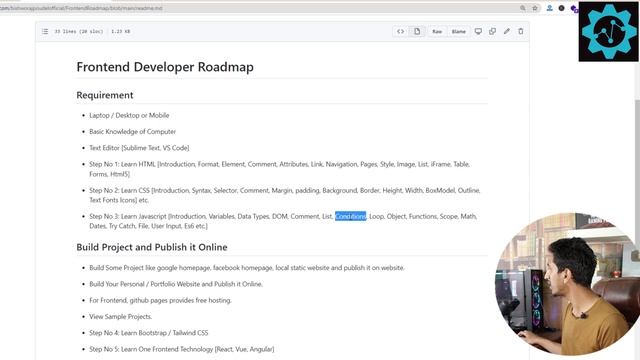Screen dimensions: 640x360
Task: Open the Raw file view
Action: [437, 31]
